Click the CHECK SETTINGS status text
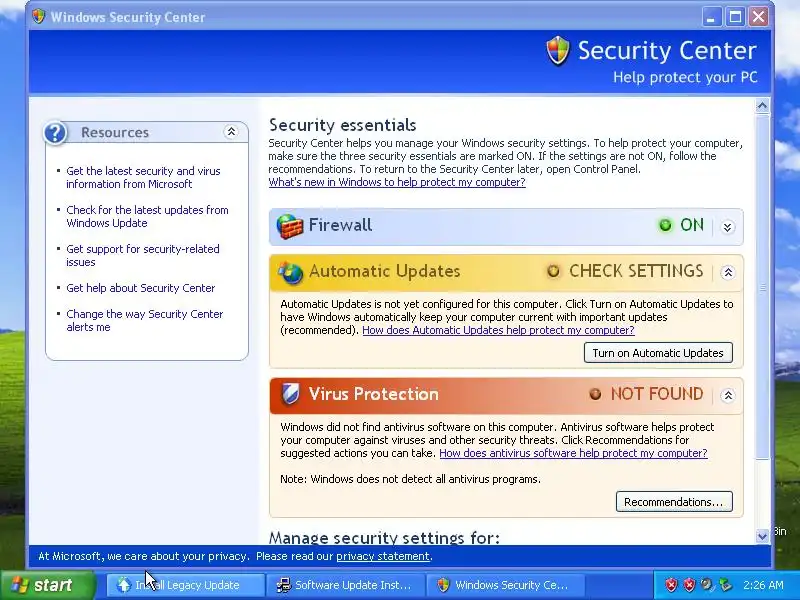This screenshot has width=800, height=600. [x=636, y=271]
